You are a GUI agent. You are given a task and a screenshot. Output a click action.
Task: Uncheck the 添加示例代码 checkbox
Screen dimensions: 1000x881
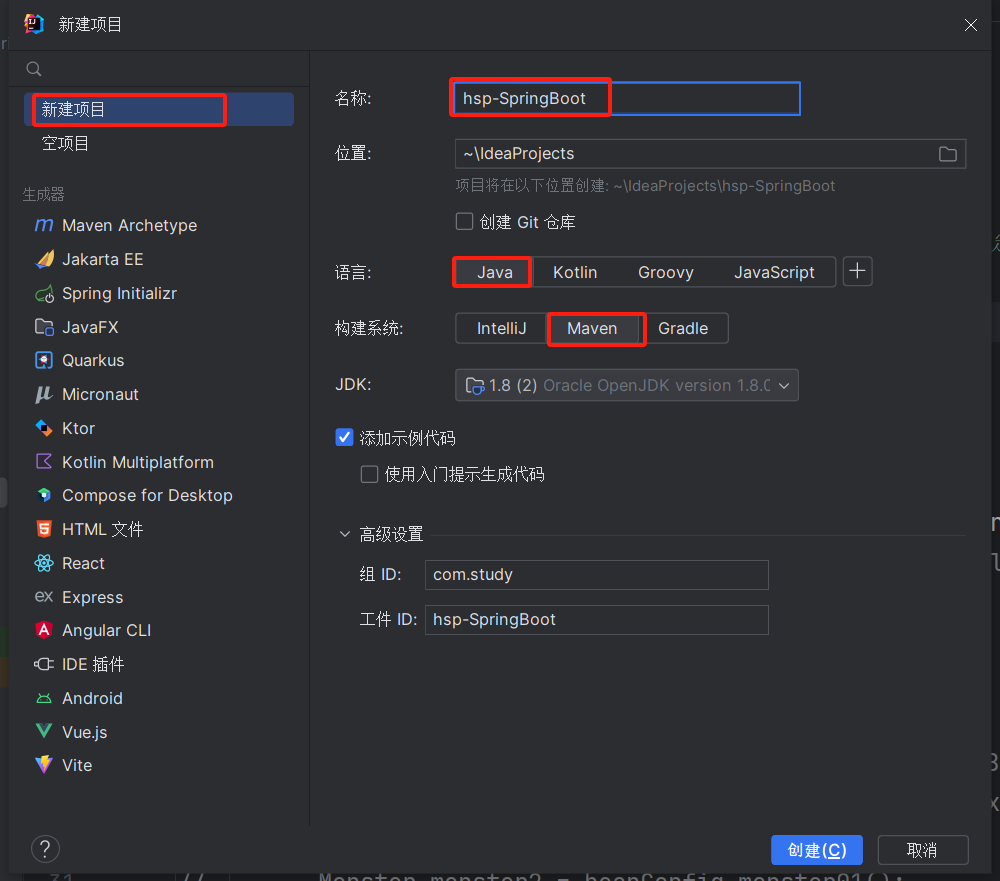coord(344,438)
